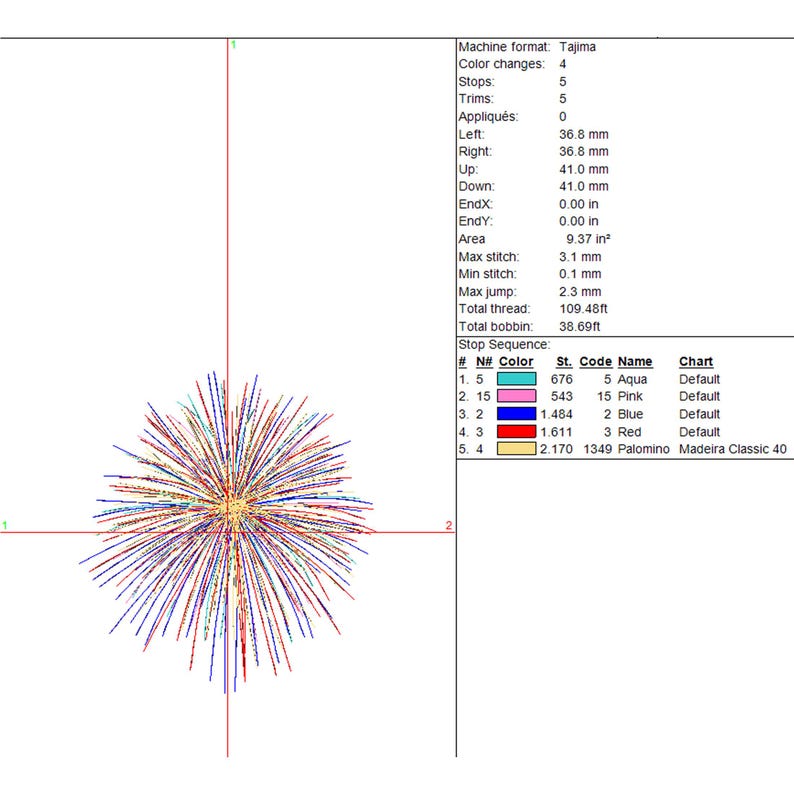Click the 'Code' column header

click(596, 362)
